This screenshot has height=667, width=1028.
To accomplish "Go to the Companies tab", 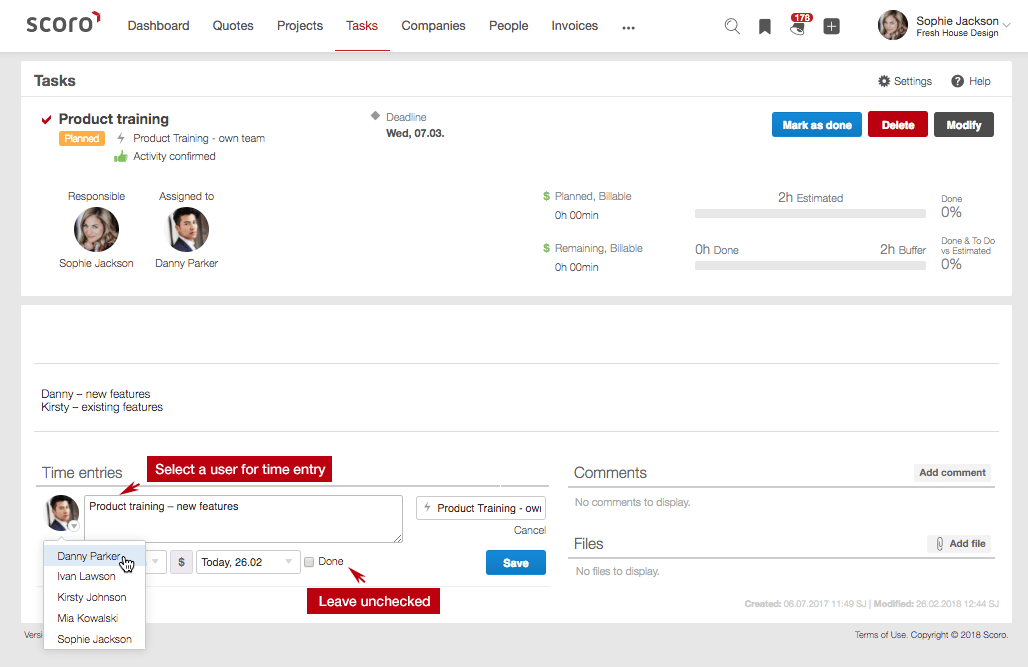I will pos(433,26).
